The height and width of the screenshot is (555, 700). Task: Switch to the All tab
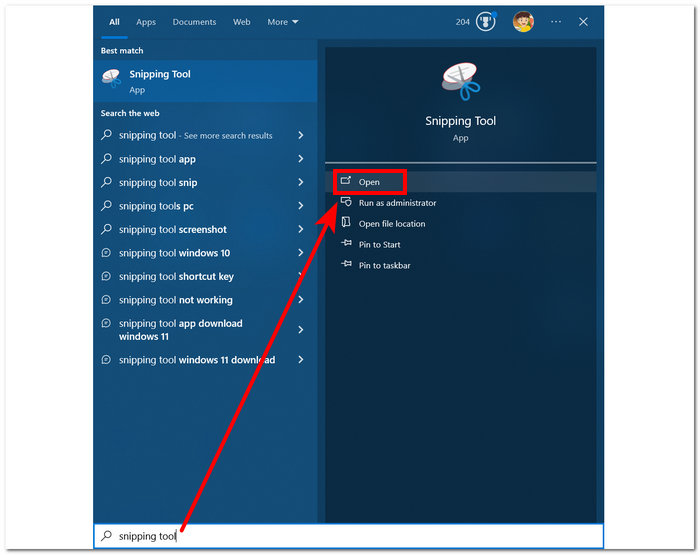pos(114,21)
